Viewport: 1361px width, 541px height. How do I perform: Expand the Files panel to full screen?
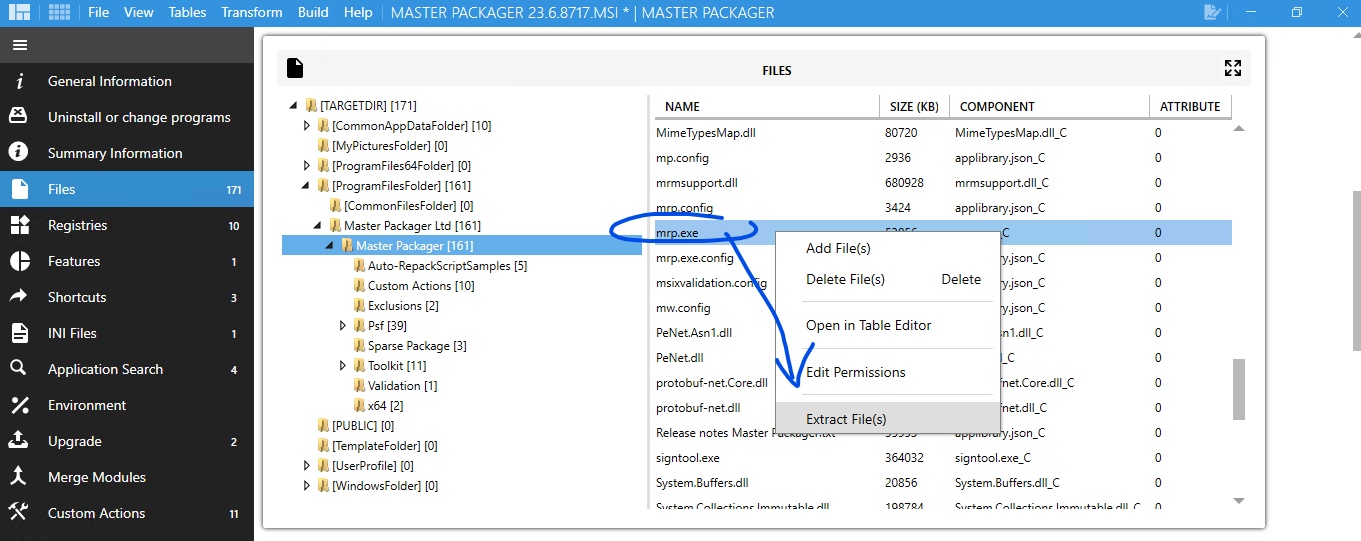pos(1232,68)
